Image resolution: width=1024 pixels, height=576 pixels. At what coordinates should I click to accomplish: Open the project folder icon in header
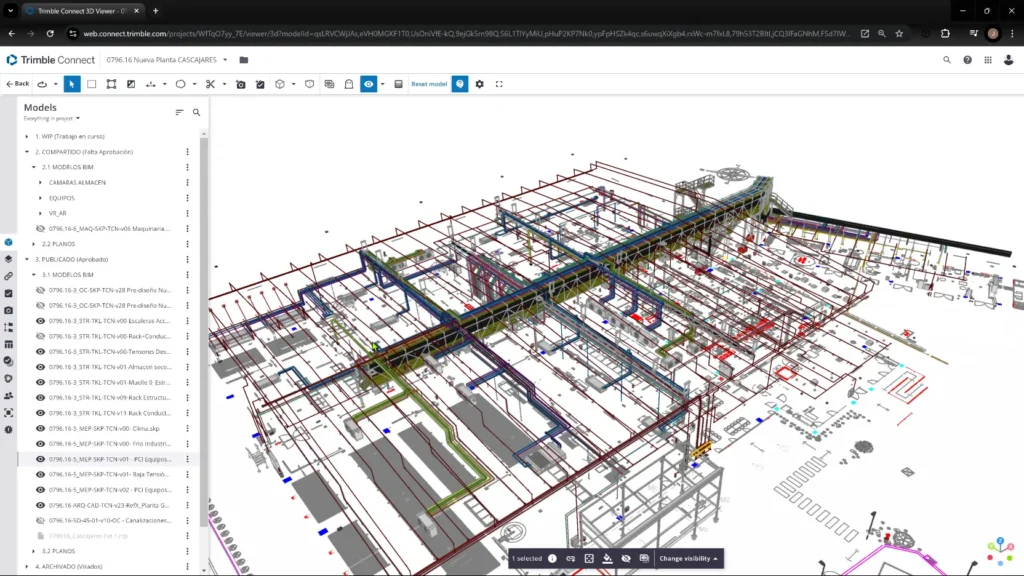(244, 60)
